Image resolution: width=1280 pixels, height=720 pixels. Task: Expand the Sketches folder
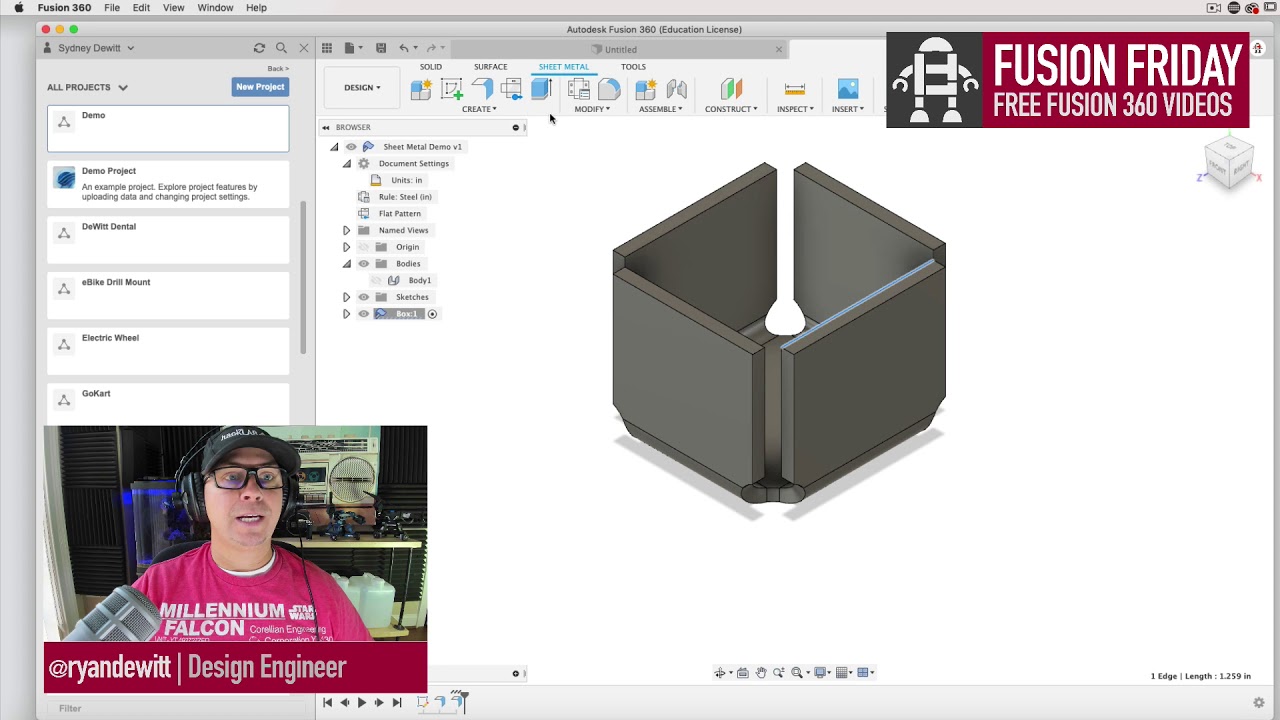click(347, 297)
